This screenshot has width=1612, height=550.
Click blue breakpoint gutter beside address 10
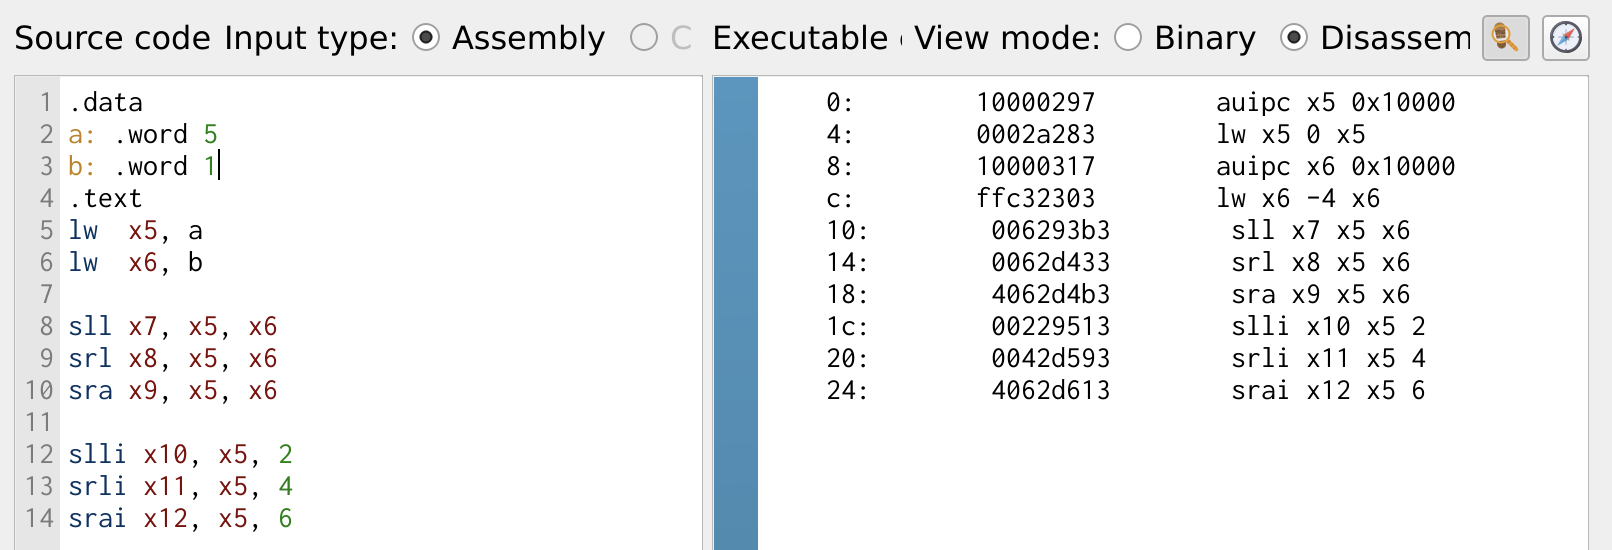pyautogui.click(x=736, y=230)
